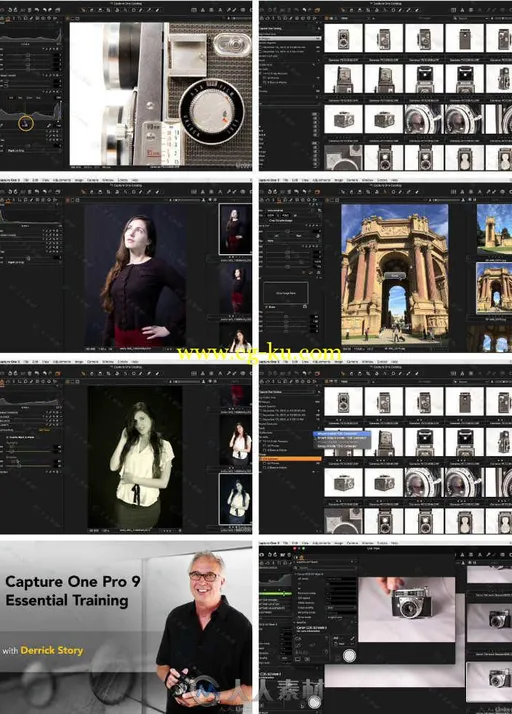The width and height of the screenshot is (512, 714).
Task: Choose the last context menu entry
Action: tap(342, 446)
